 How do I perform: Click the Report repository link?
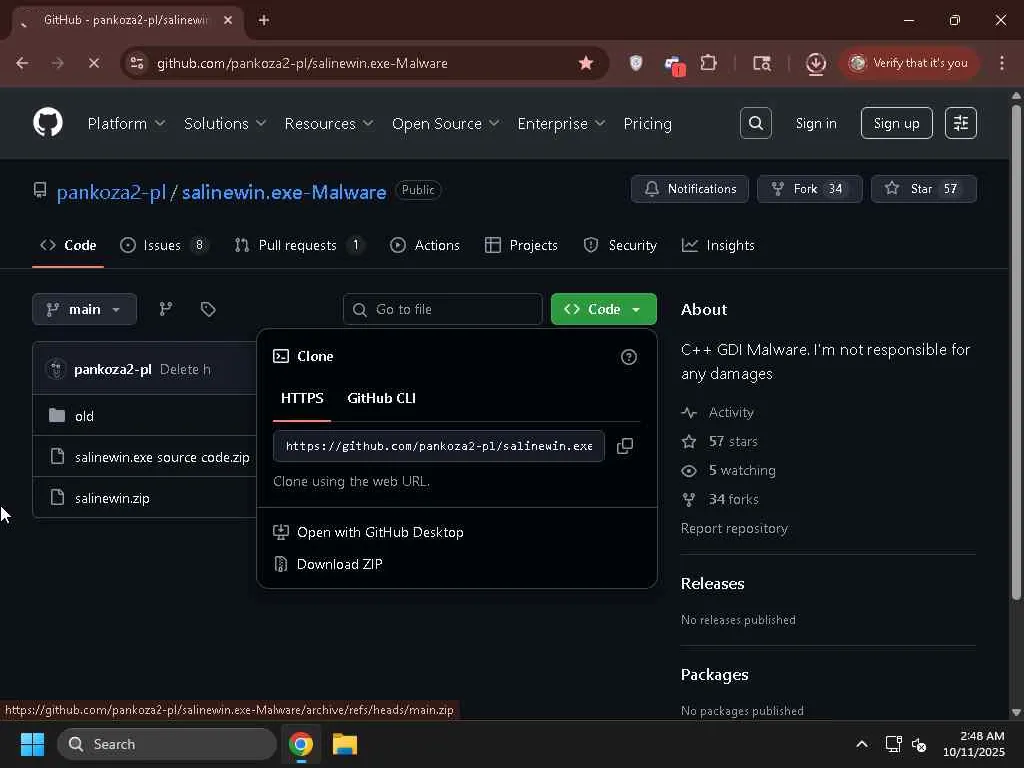pyautogui.click(x=734, y=528)
